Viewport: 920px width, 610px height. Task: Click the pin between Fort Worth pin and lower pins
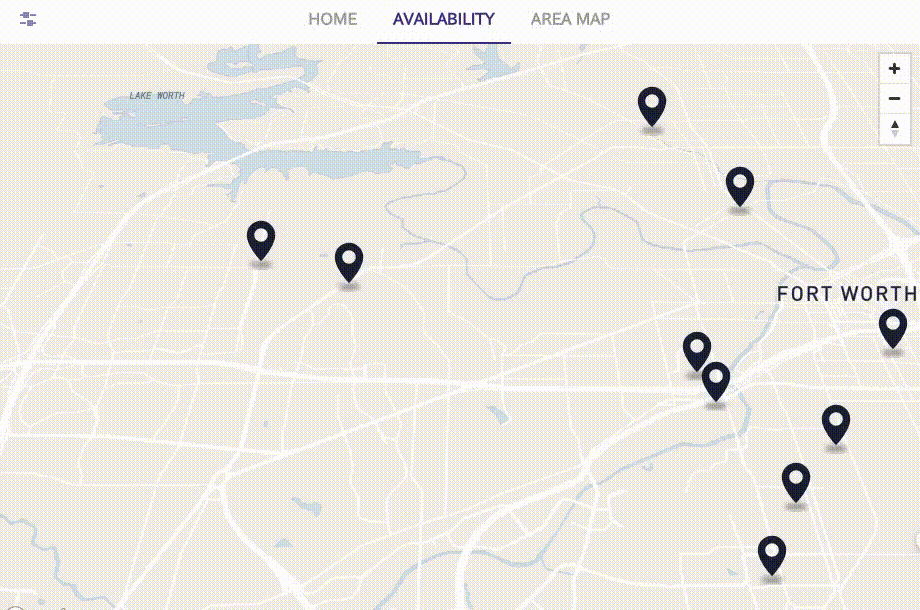click(x=835, y=423)
